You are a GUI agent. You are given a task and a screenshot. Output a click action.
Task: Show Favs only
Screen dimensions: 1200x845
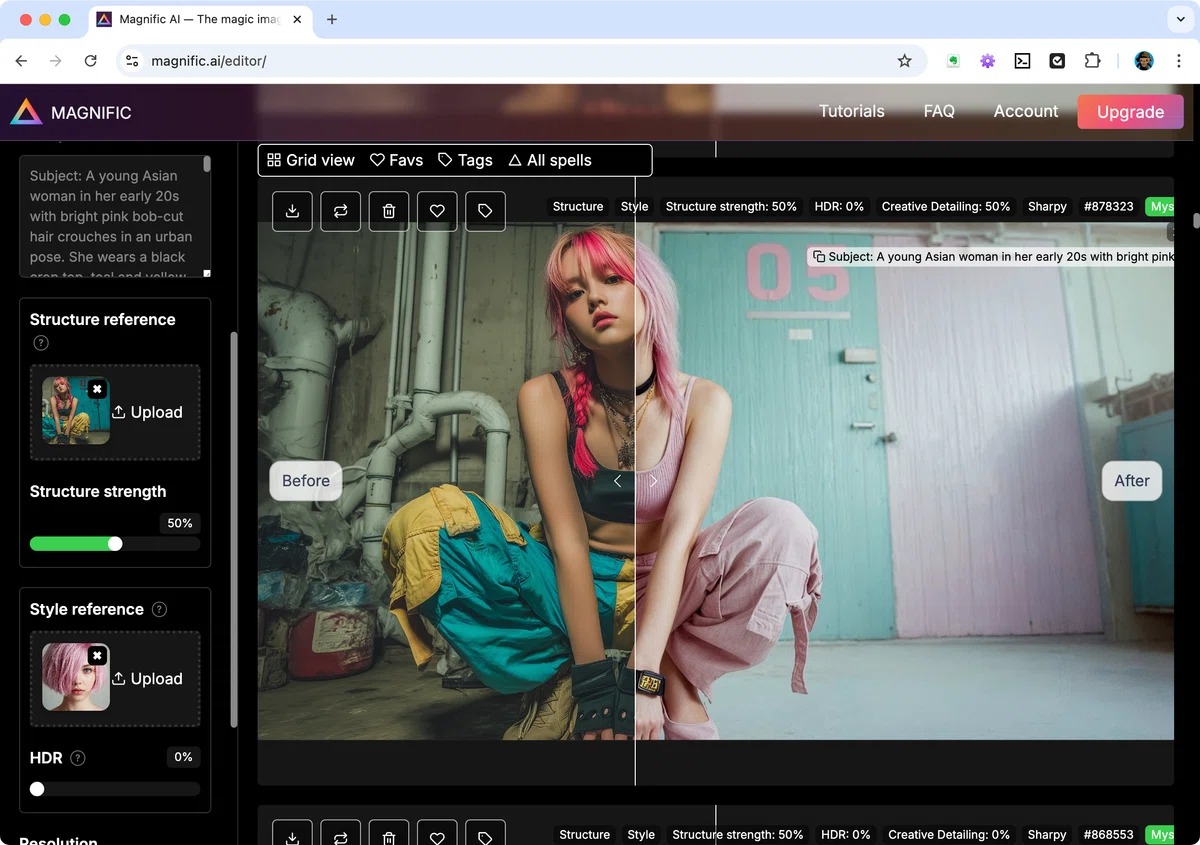coord(396,160)
